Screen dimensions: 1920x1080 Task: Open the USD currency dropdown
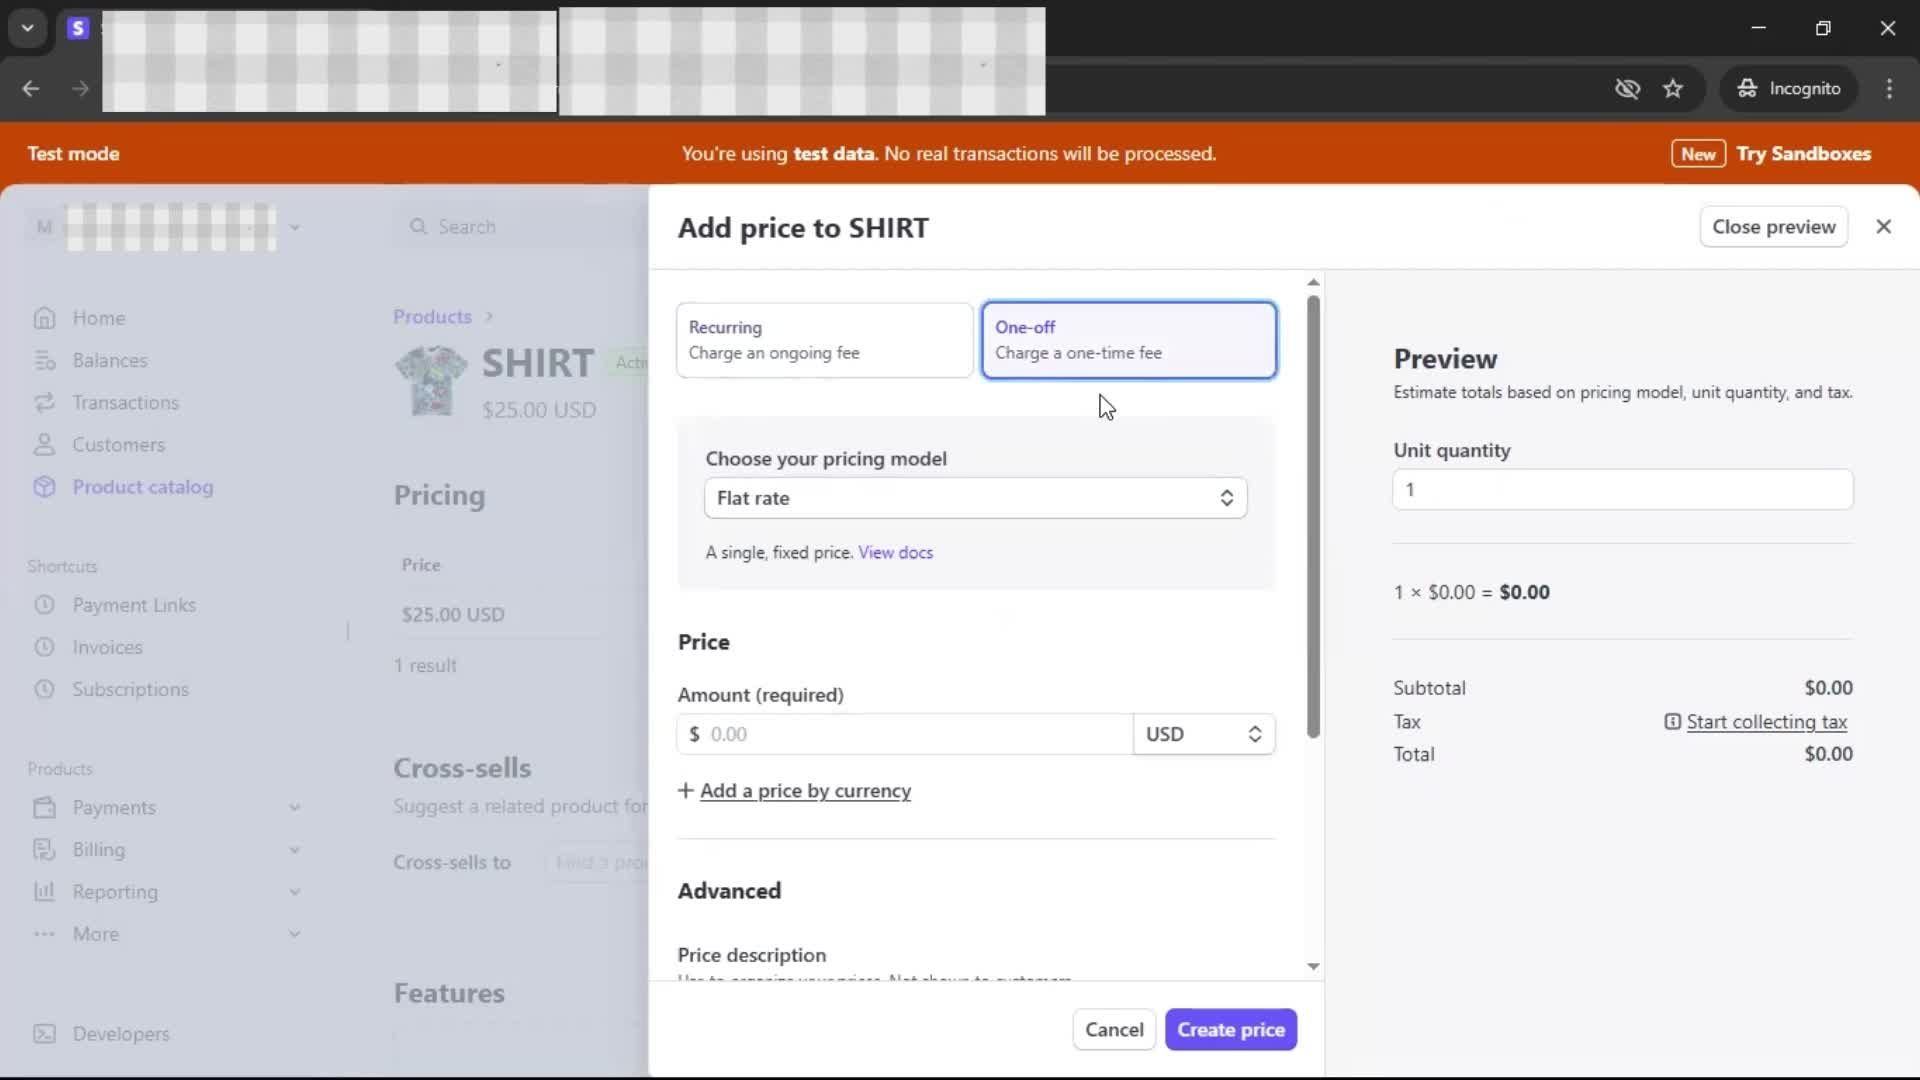1203,734
